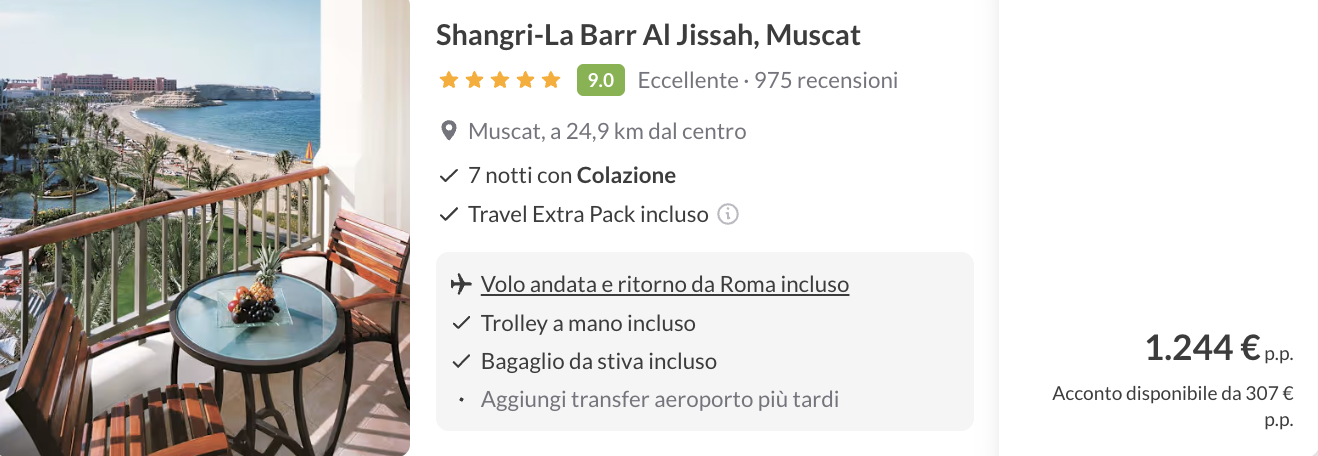Click the green 9.0 rating badge
1318x456 pixels.
[600, 80]
